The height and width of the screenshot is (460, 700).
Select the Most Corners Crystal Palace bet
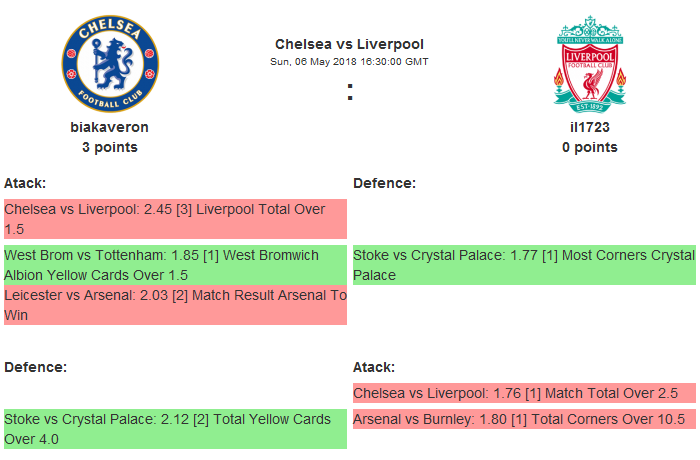pyautogui.click(x=524, y=265)
